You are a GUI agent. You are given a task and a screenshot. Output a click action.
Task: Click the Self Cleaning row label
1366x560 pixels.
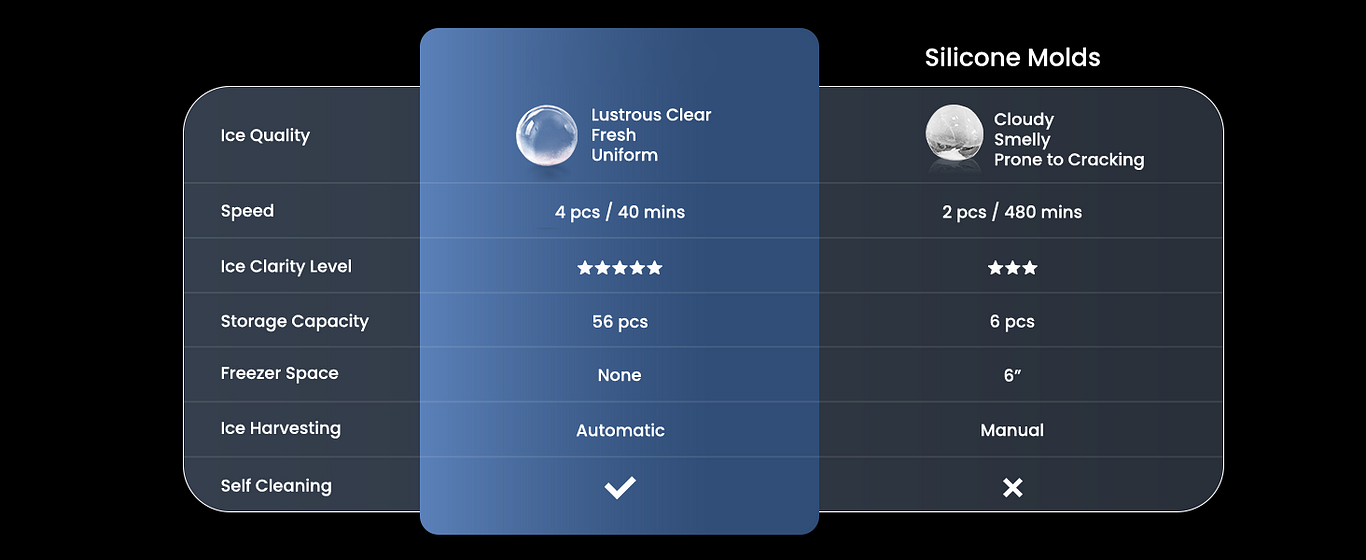(276, 486)
